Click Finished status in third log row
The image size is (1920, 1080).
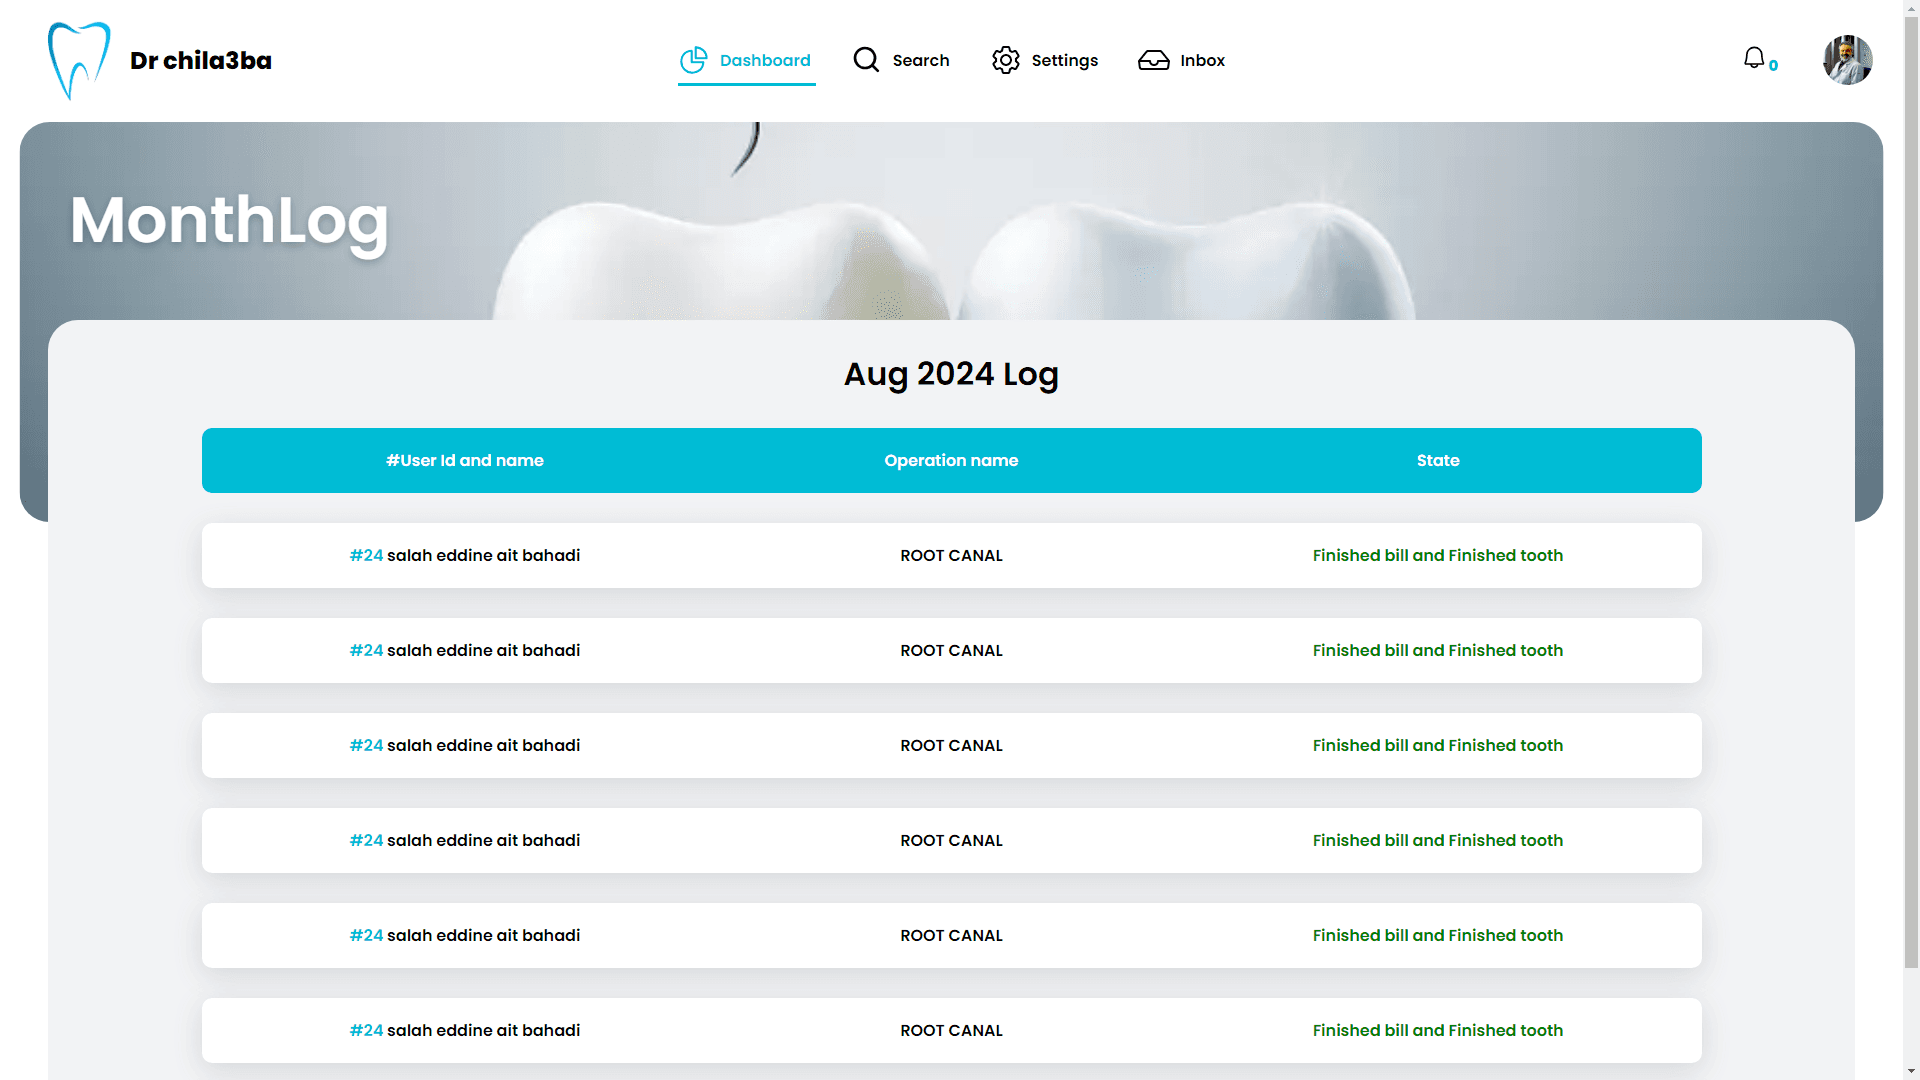(x=1438, y=745)
